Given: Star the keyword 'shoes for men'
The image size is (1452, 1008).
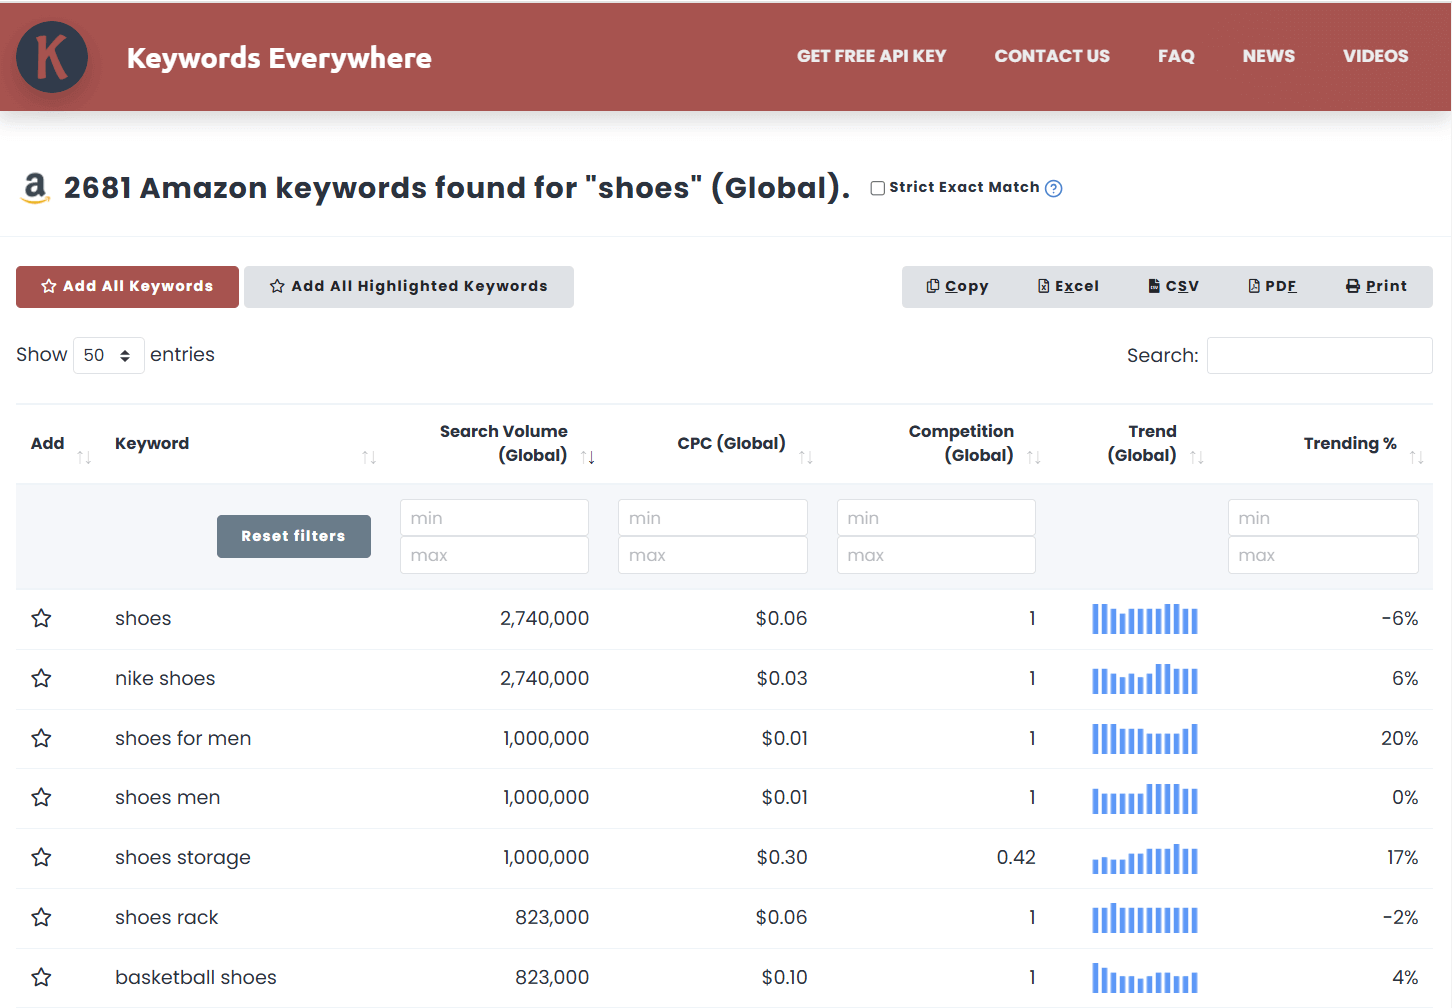Looking at the screenshot, I should point(41,738).
